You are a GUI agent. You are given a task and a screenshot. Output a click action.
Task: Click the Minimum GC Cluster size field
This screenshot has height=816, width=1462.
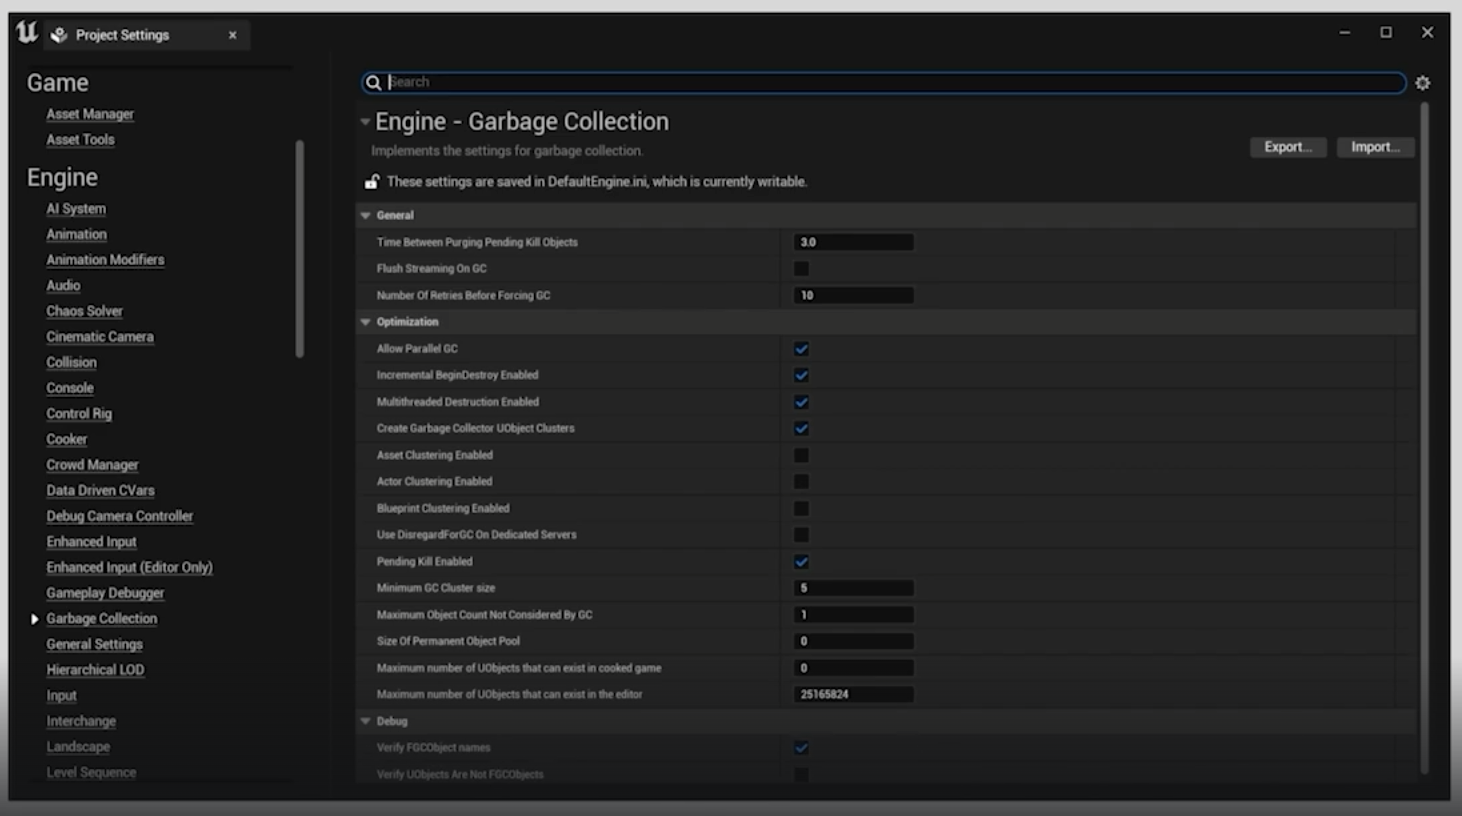(x=853, y=588)
